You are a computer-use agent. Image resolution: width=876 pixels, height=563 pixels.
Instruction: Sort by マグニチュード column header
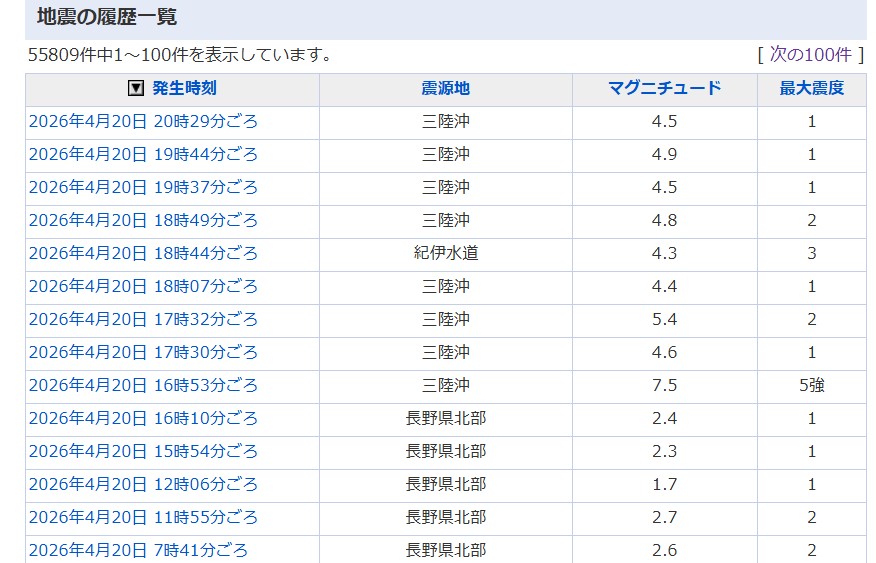[x=664, y=88]
